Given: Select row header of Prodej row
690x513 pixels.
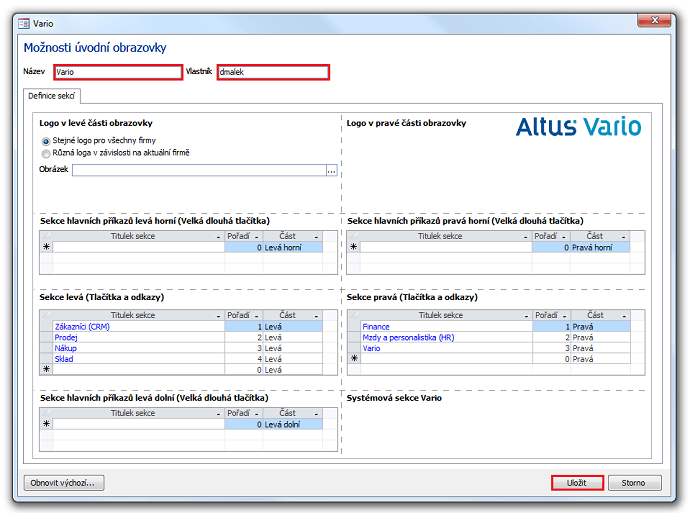Looking at the screenshot, I should [x=46, y=337].
